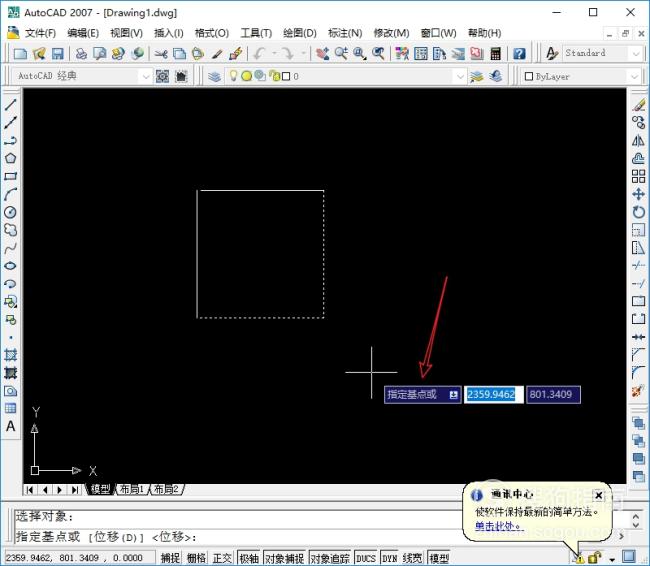Open dynamic prompt options down-arrow
The height and width of the screenshot is (566, 650).
[454, 395]
